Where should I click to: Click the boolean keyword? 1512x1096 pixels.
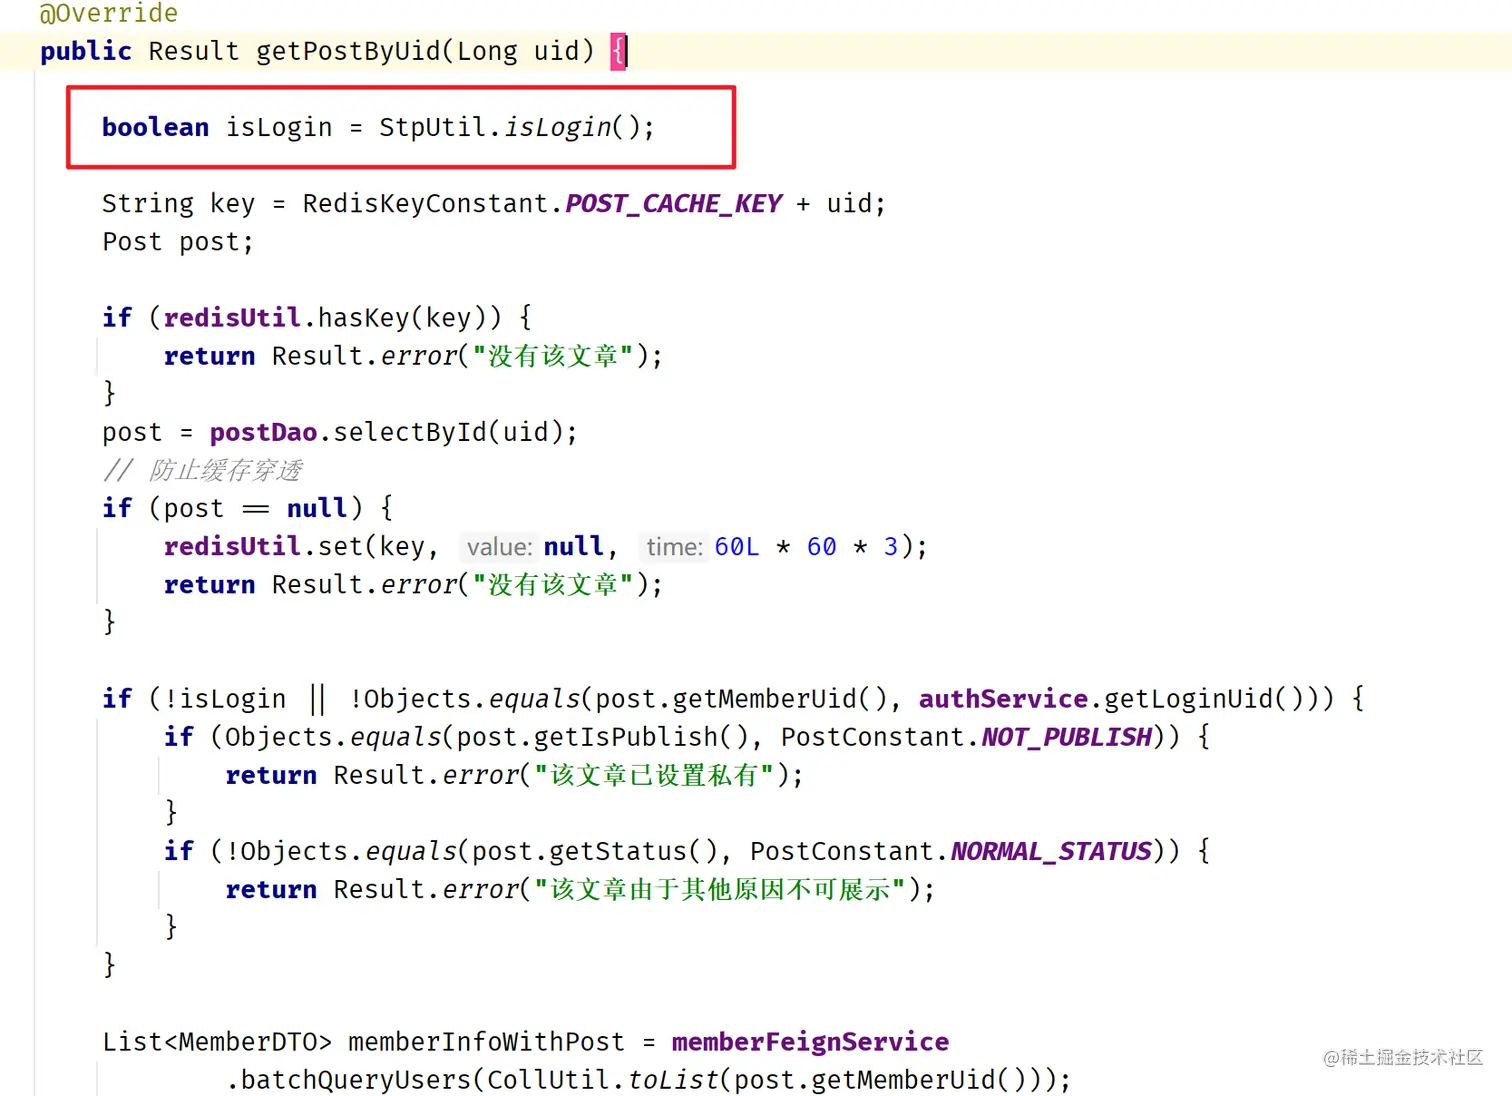click(x=155, y=127)
